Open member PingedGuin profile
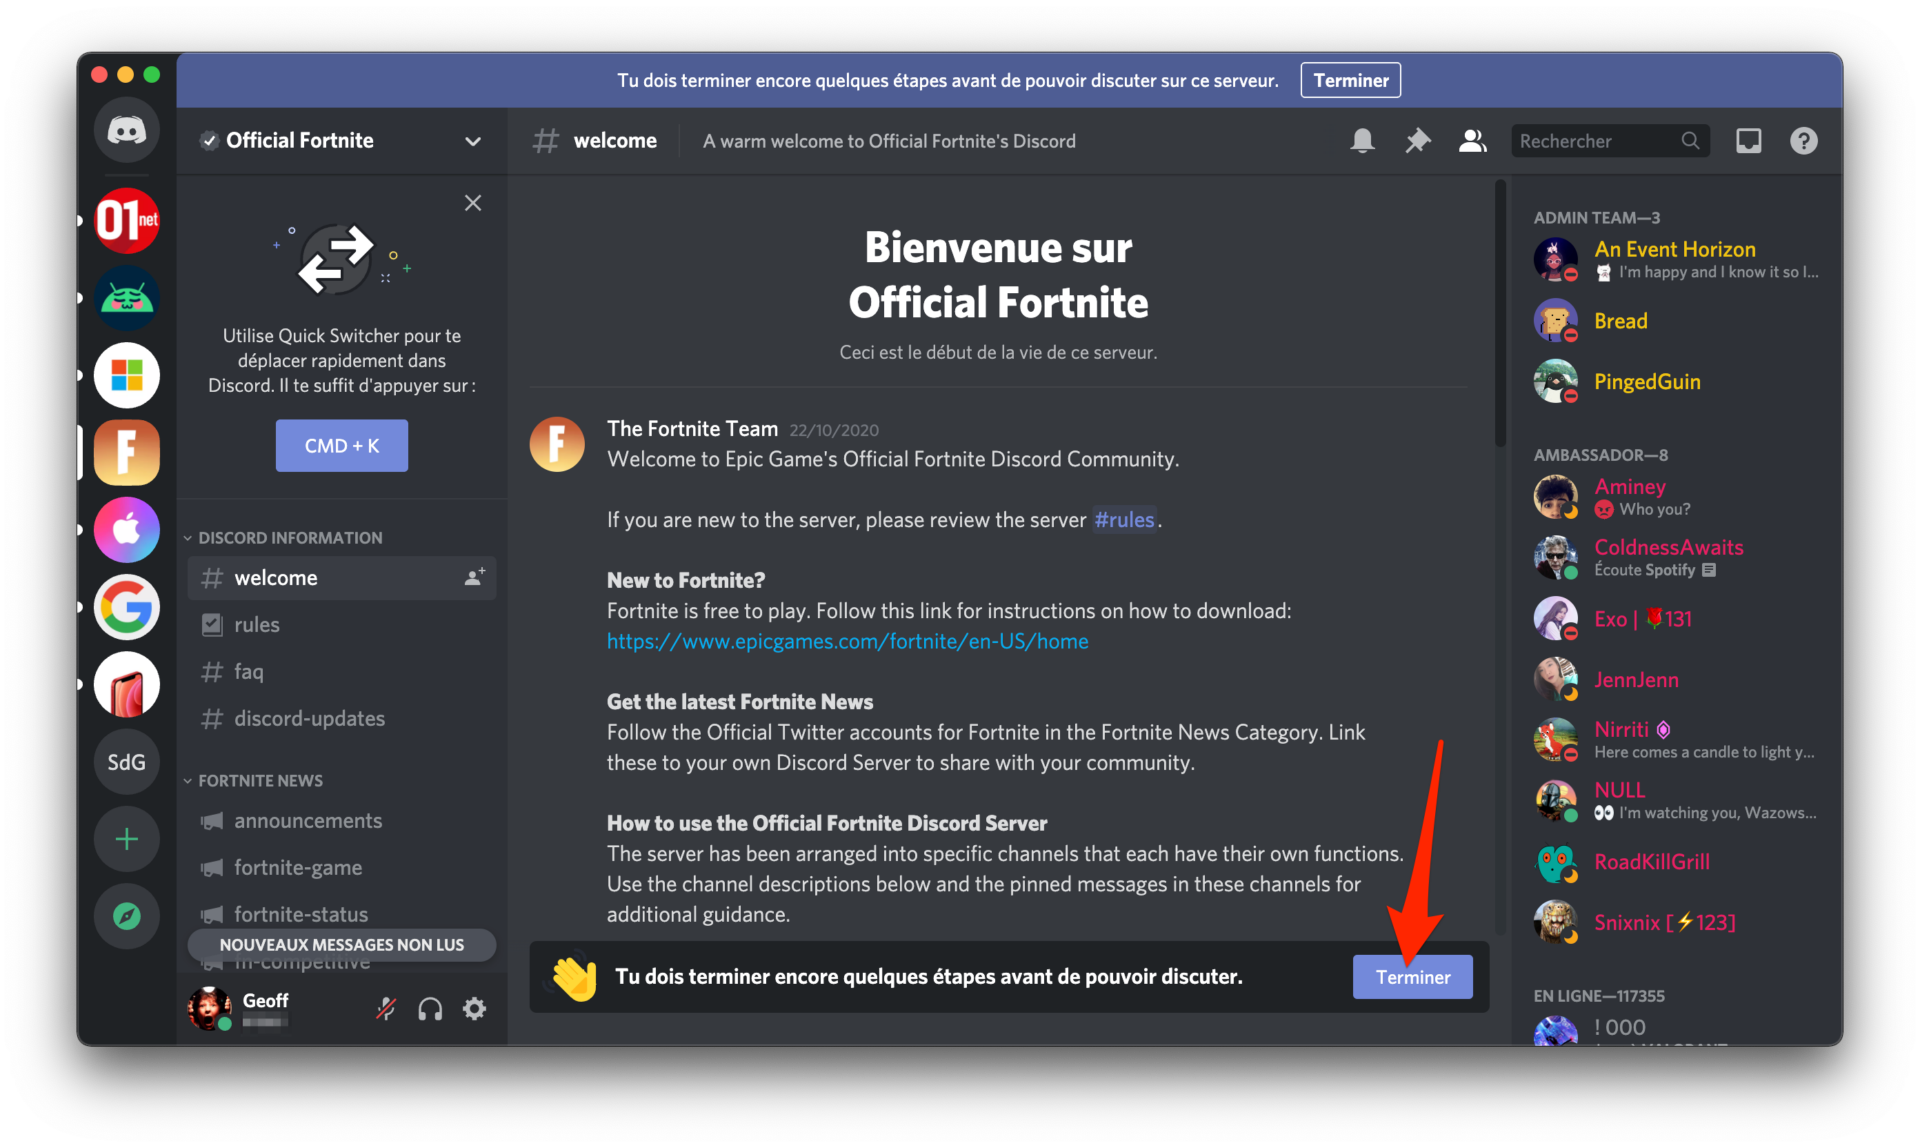1920x1148 pixels. point(1677,382)
